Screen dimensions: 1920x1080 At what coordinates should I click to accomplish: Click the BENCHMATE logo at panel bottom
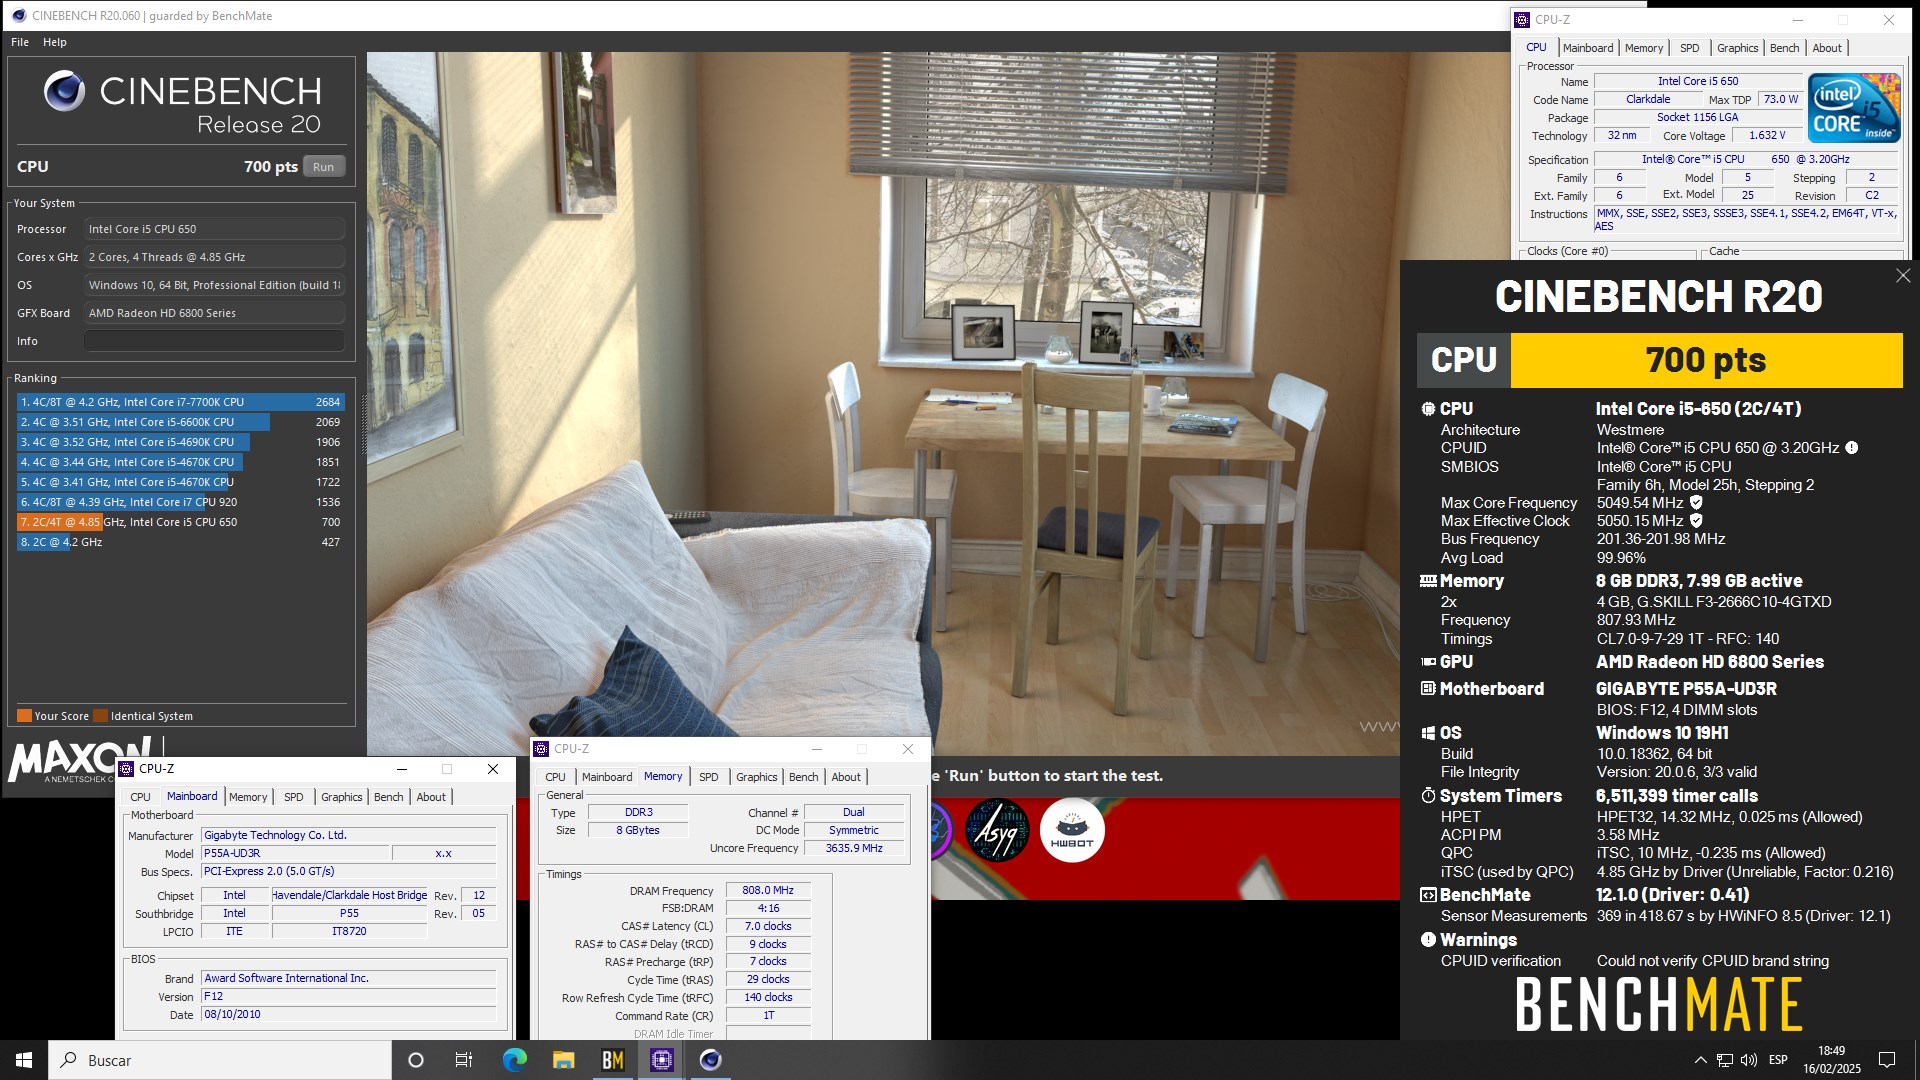1659,1005
